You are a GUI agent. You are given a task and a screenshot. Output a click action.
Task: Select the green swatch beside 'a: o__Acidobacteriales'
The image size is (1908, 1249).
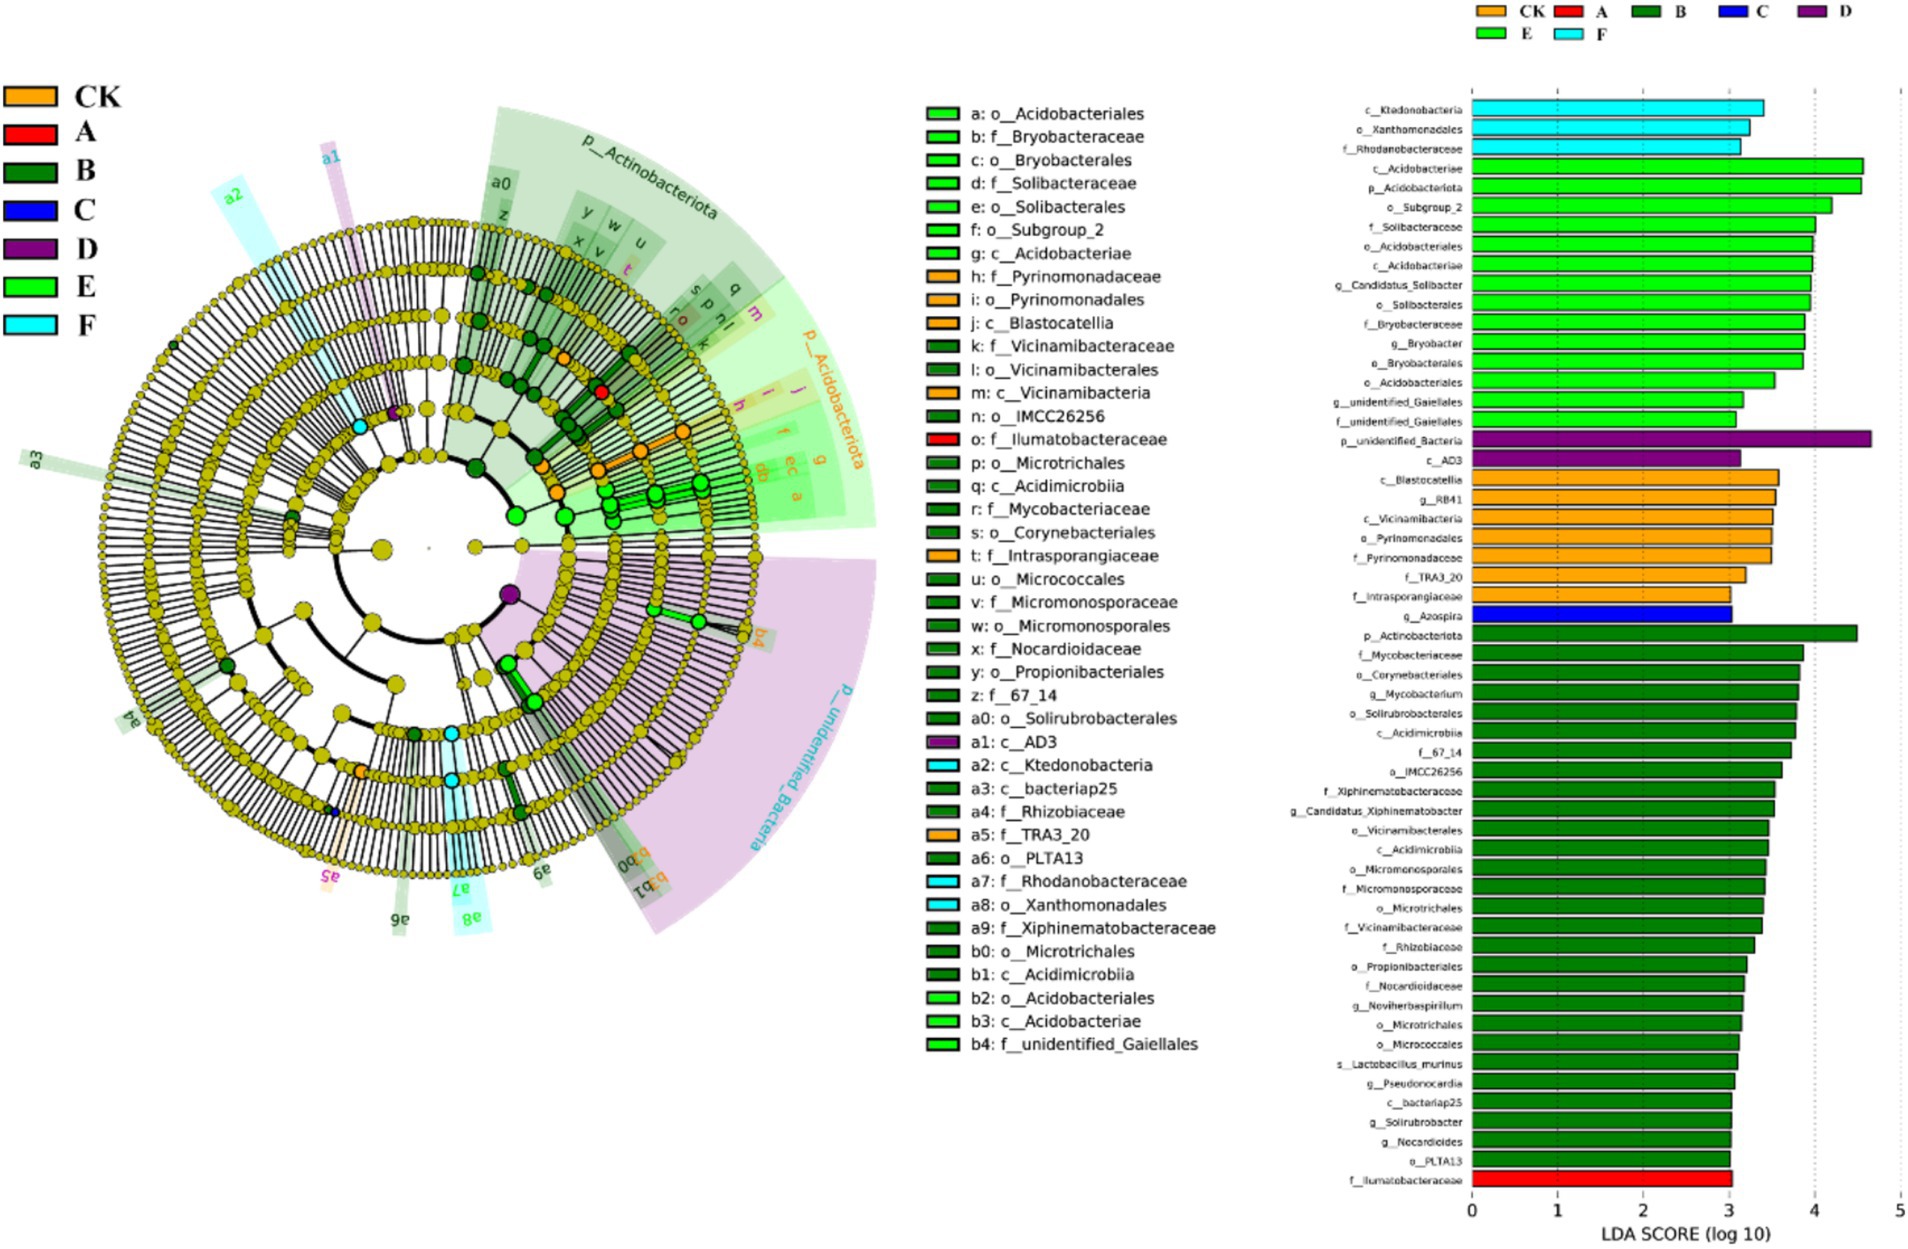(942, 114)
